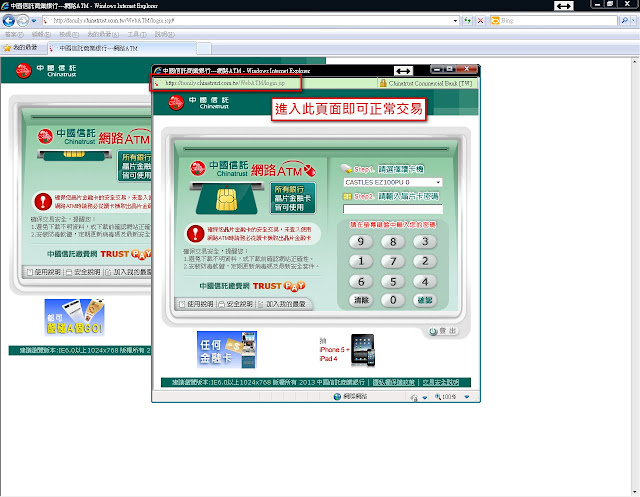Expand the main address bar history dropdown
The height and width of the screenshot is (497, 640).
click(x=456, y=20)
